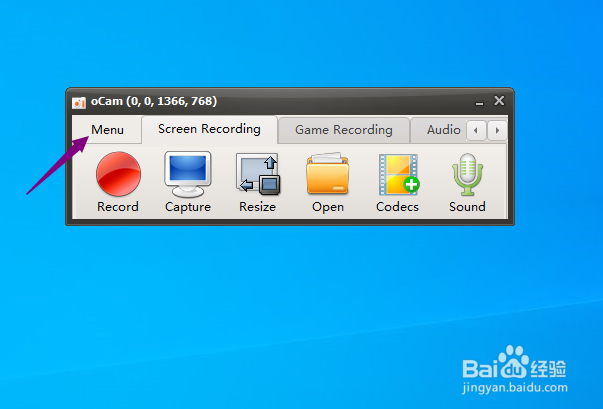The height and width of the screenshot is (409, 603).
Task: Click the oCam (0, 0, 1366, 768) title text
Action: (154, 101)
